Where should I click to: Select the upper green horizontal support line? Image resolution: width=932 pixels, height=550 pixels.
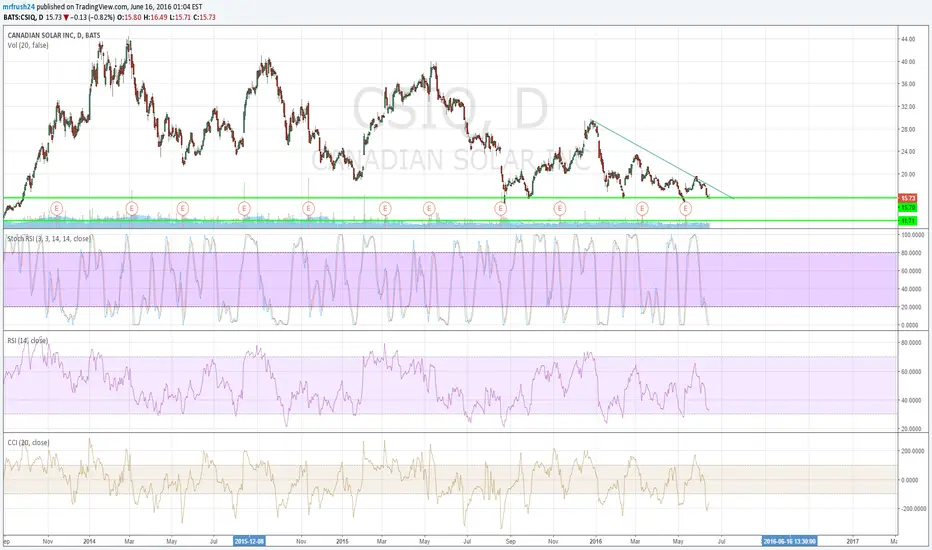tap(450, 198)
